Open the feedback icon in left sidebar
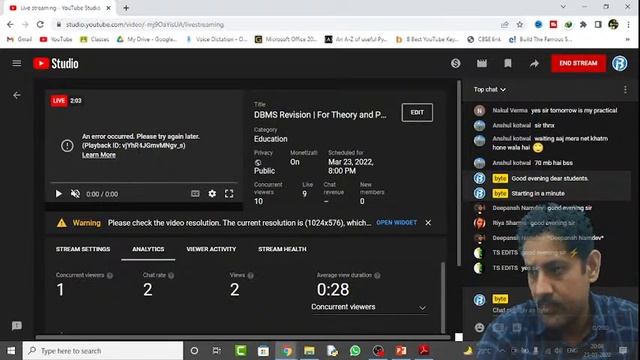Viewport: 640px width, 360px height. [x=17, y=326]
